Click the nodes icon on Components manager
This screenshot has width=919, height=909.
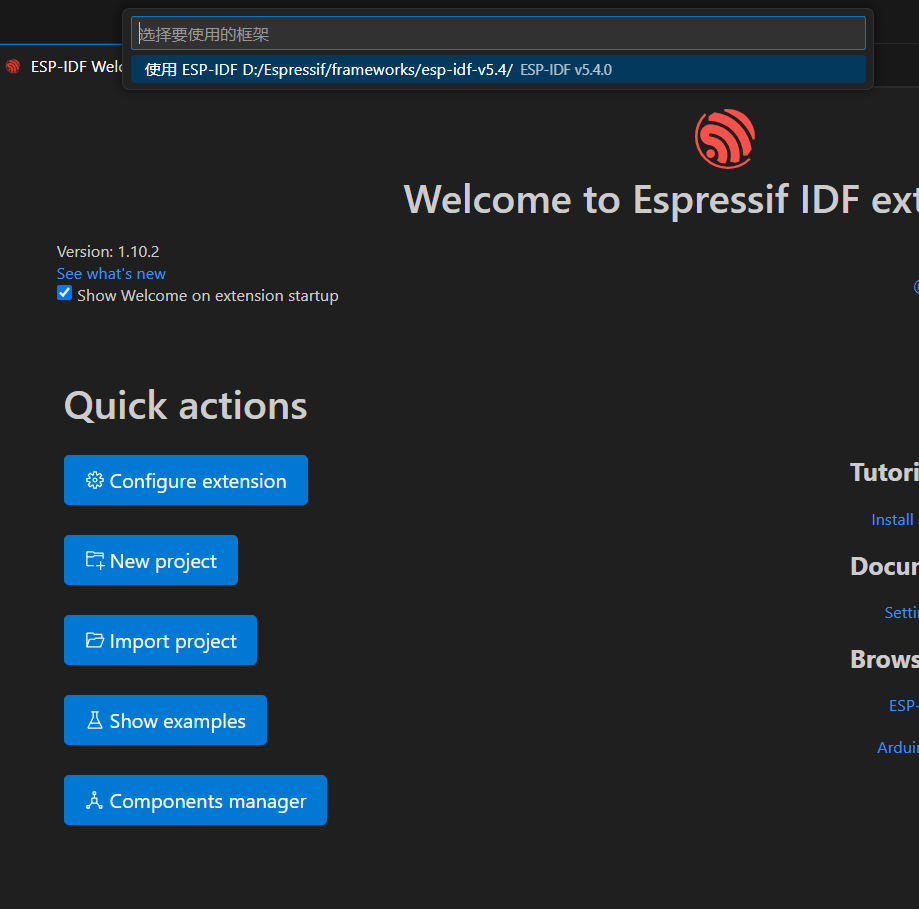coord(94,801)
